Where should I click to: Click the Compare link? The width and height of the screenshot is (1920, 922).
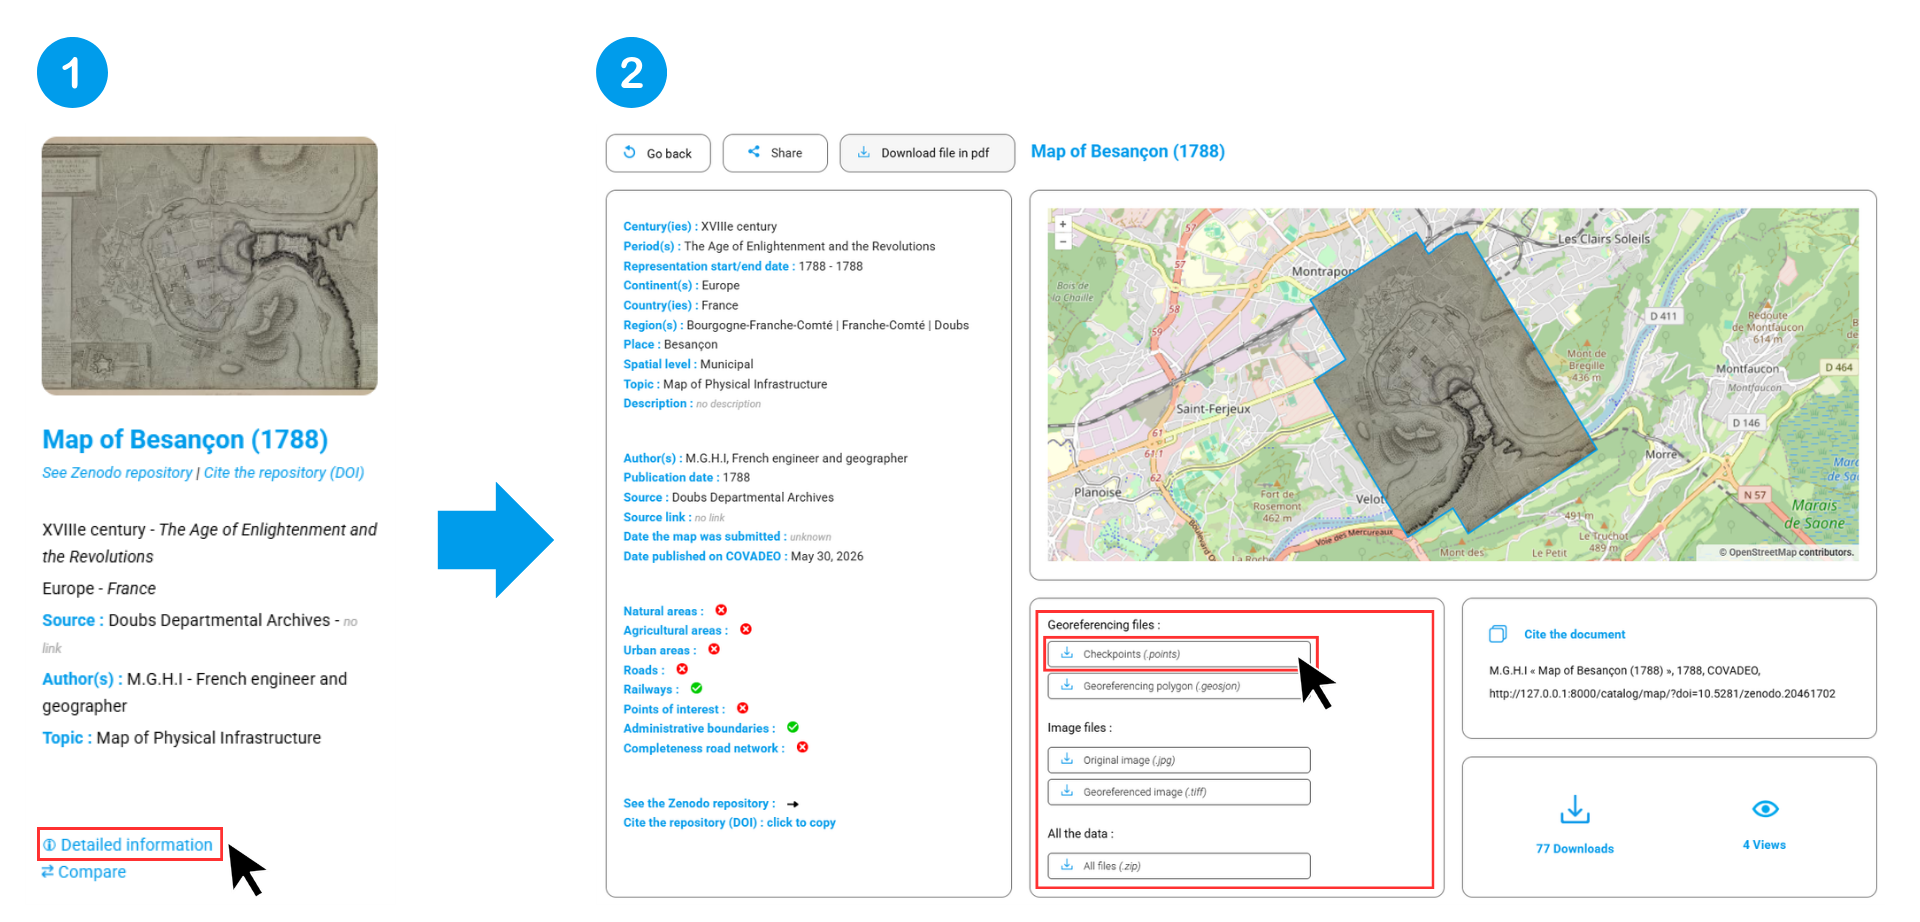tap(84, 872)
